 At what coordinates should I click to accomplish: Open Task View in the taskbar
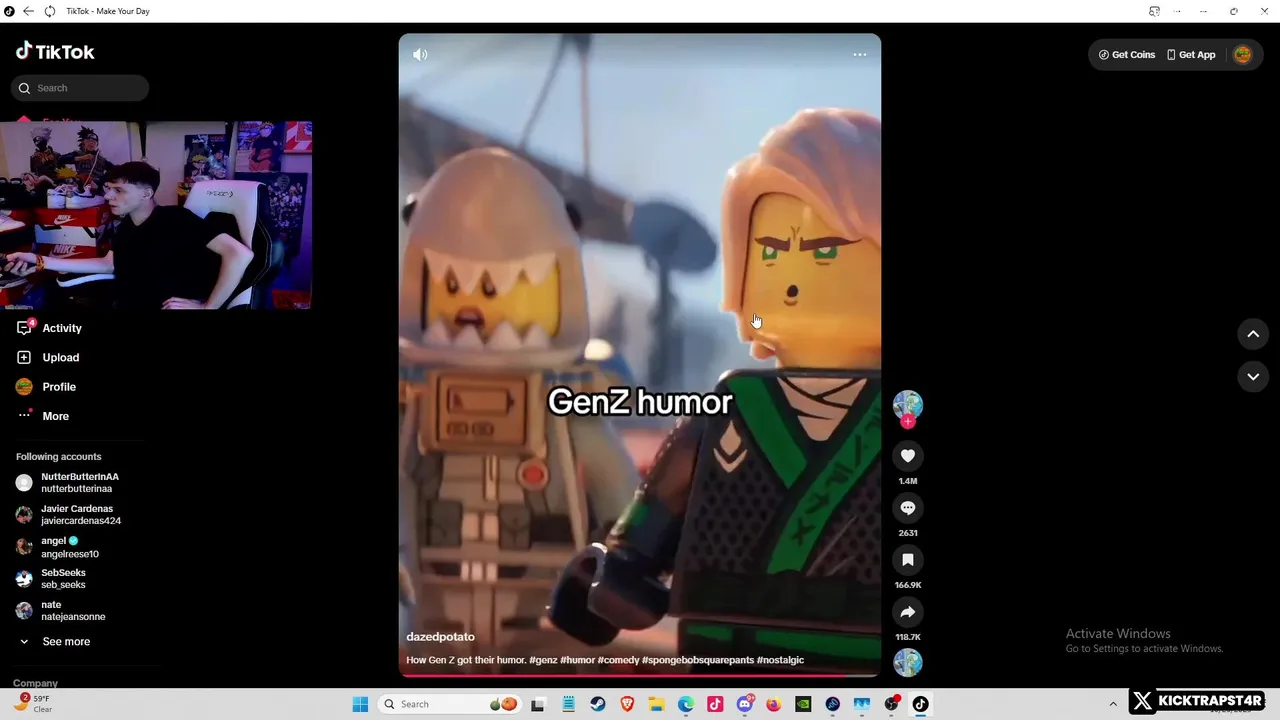(x=537, y=704)
